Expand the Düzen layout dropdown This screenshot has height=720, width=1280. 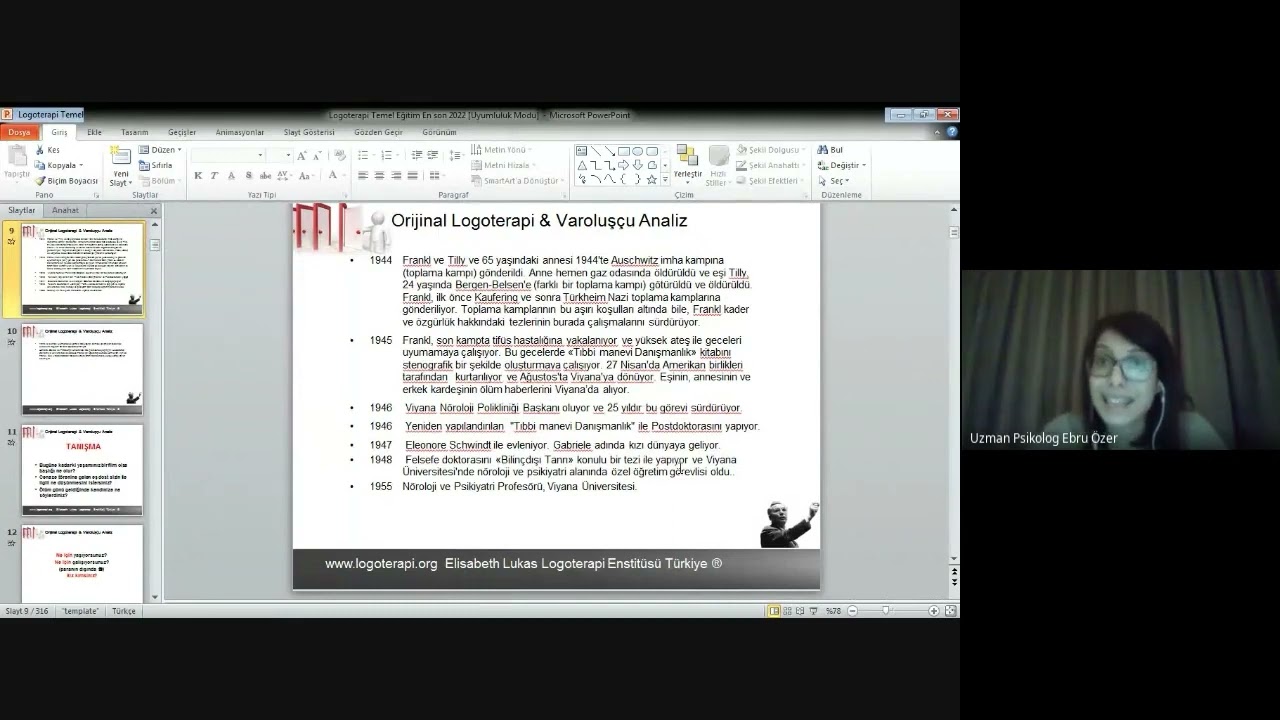pyautogui.click(x=160, y=150)
